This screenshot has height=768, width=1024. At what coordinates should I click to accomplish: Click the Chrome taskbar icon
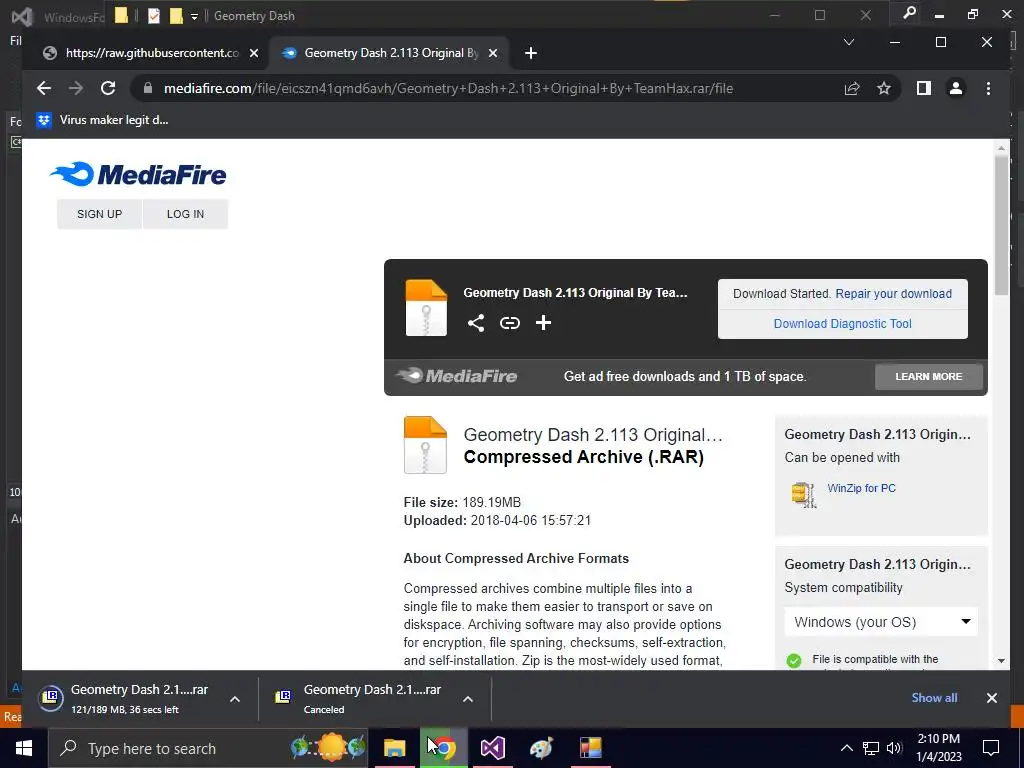coord(444,748)
